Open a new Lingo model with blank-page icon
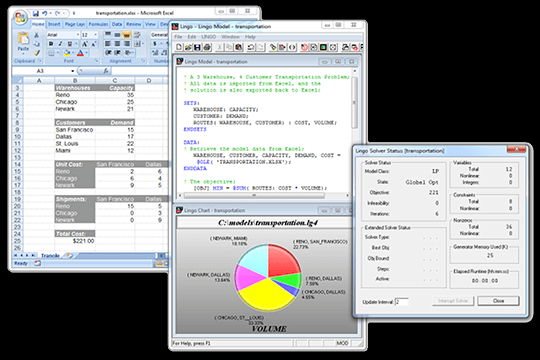The image size is (540, 360). (179, 47)
